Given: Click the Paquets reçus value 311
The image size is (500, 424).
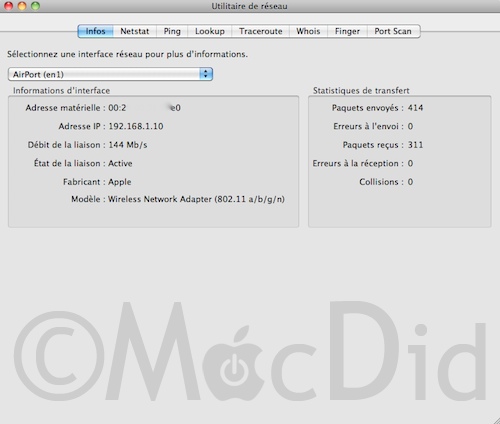Looking at the screenshot, I should point(415,145).
